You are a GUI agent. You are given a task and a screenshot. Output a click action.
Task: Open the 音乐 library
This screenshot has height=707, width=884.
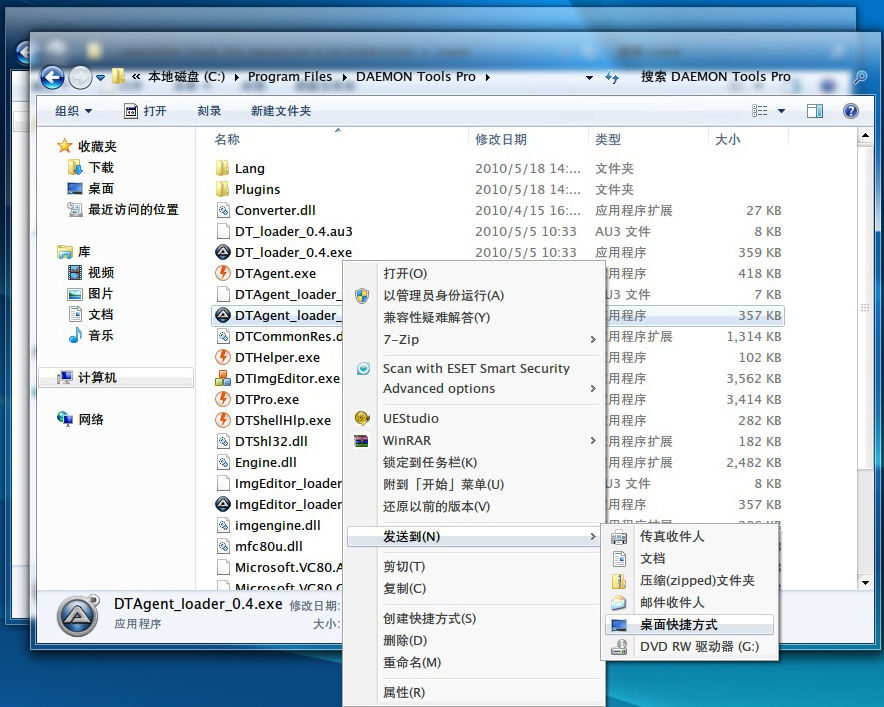coord(91,335)
